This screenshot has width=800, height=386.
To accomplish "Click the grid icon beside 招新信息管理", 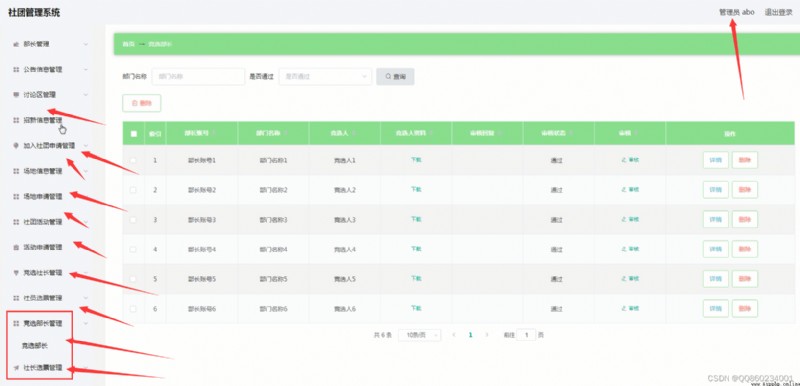I will (15, 120).
